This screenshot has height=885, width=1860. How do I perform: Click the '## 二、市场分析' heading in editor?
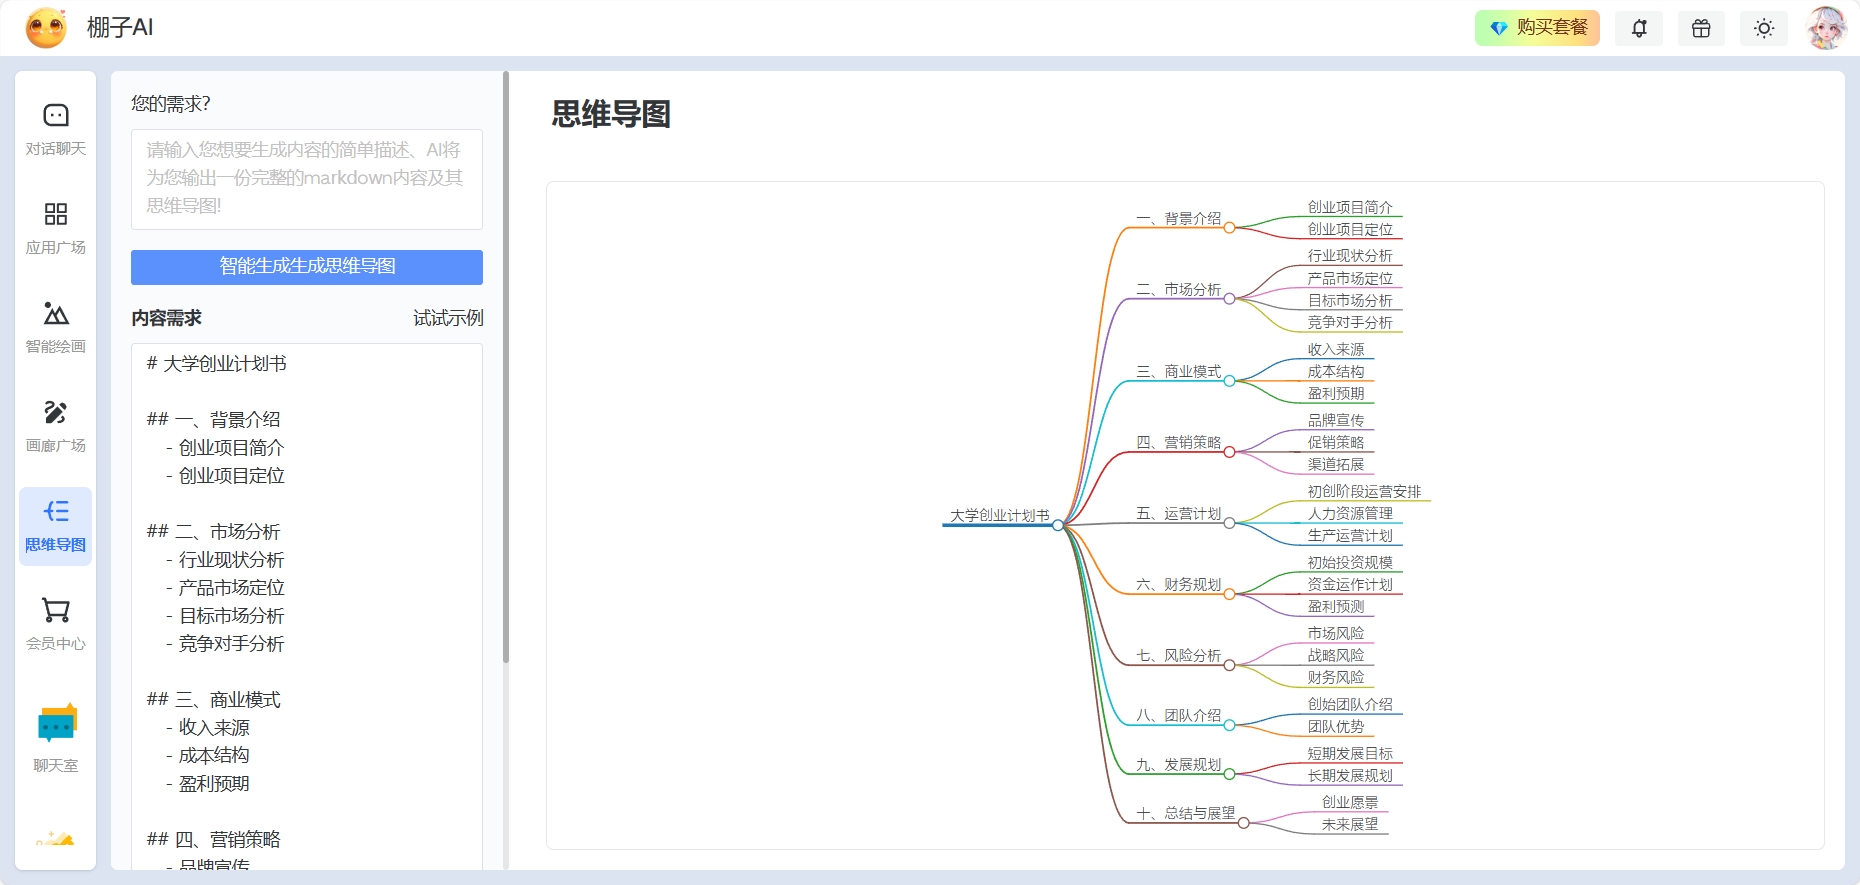pyautogui.click(x=214, y=532)
